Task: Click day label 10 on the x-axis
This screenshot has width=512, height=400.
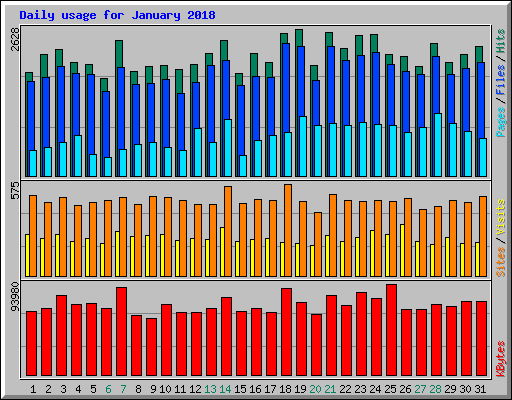Action: pyautogui.click(x=165, y=389)
